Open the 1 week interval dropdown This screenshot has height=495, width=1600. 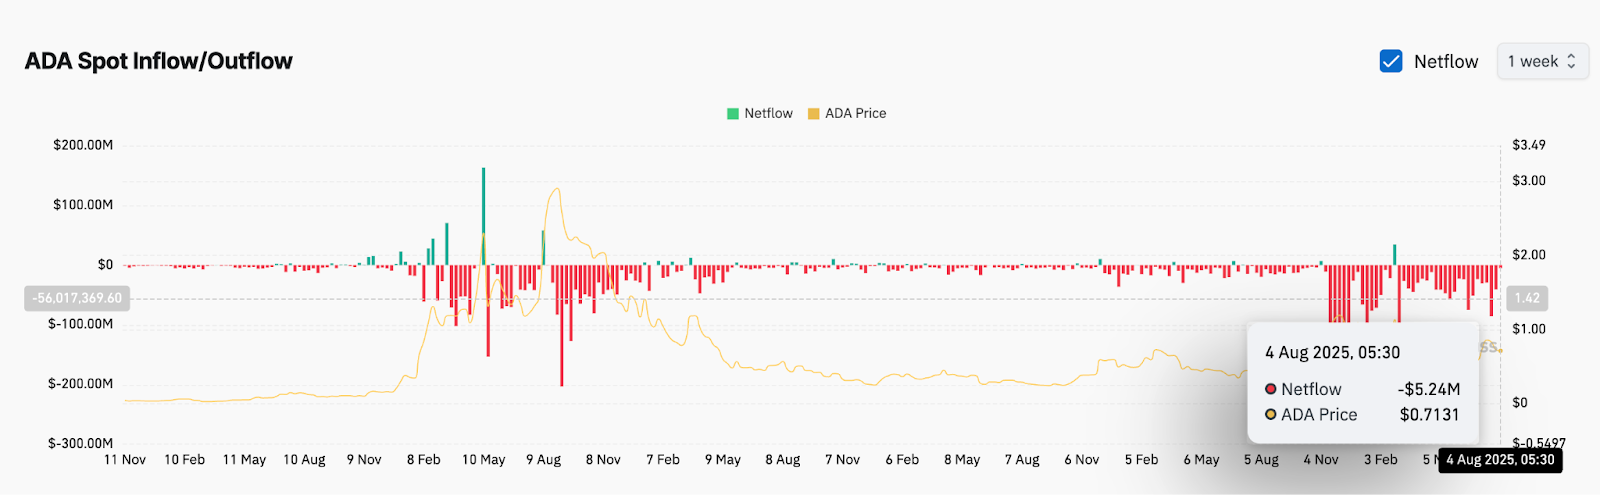point(1542,61)
